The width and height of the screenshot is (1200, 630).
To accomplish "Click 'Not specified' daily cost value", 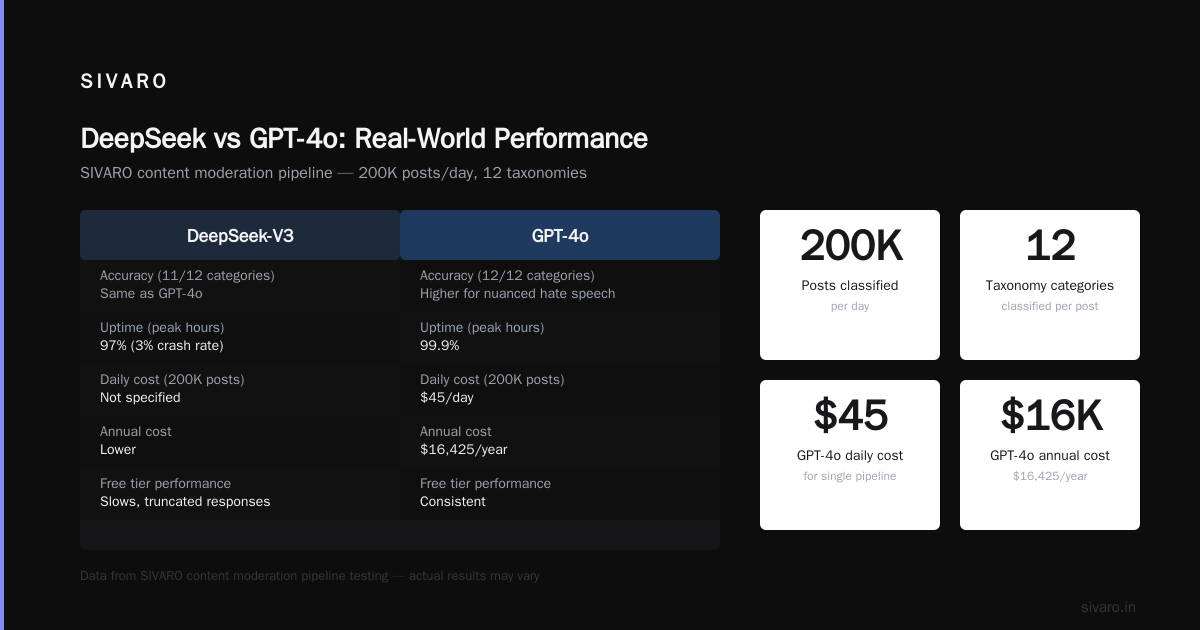I will tap(140, 397).
